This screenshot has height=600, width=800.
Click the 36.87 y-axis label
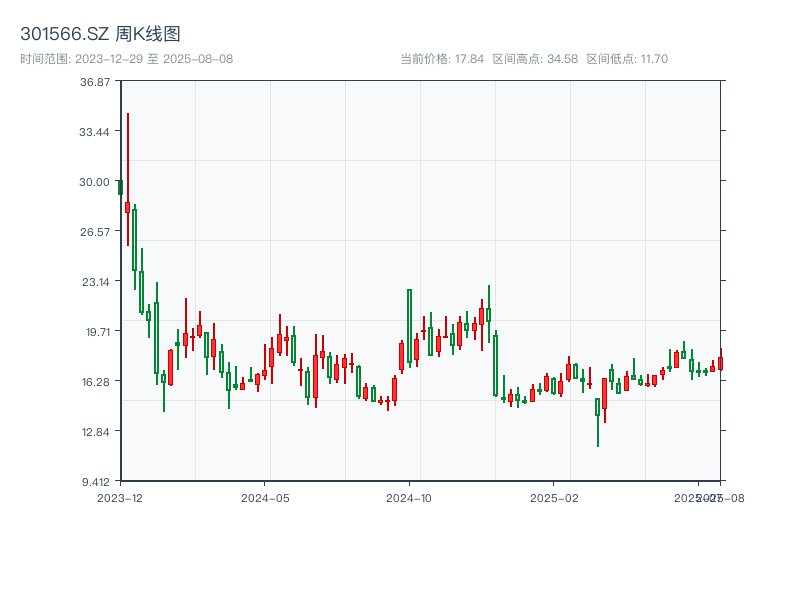pyautogui.click(x=95, y=82)
